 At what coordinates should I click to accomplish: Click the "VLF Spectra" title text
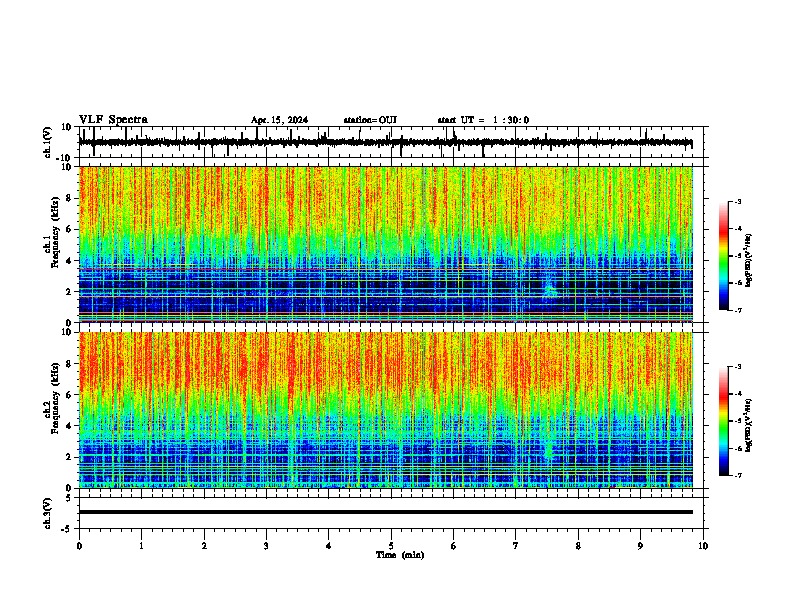pyautogui.click(x=113, y=120)
